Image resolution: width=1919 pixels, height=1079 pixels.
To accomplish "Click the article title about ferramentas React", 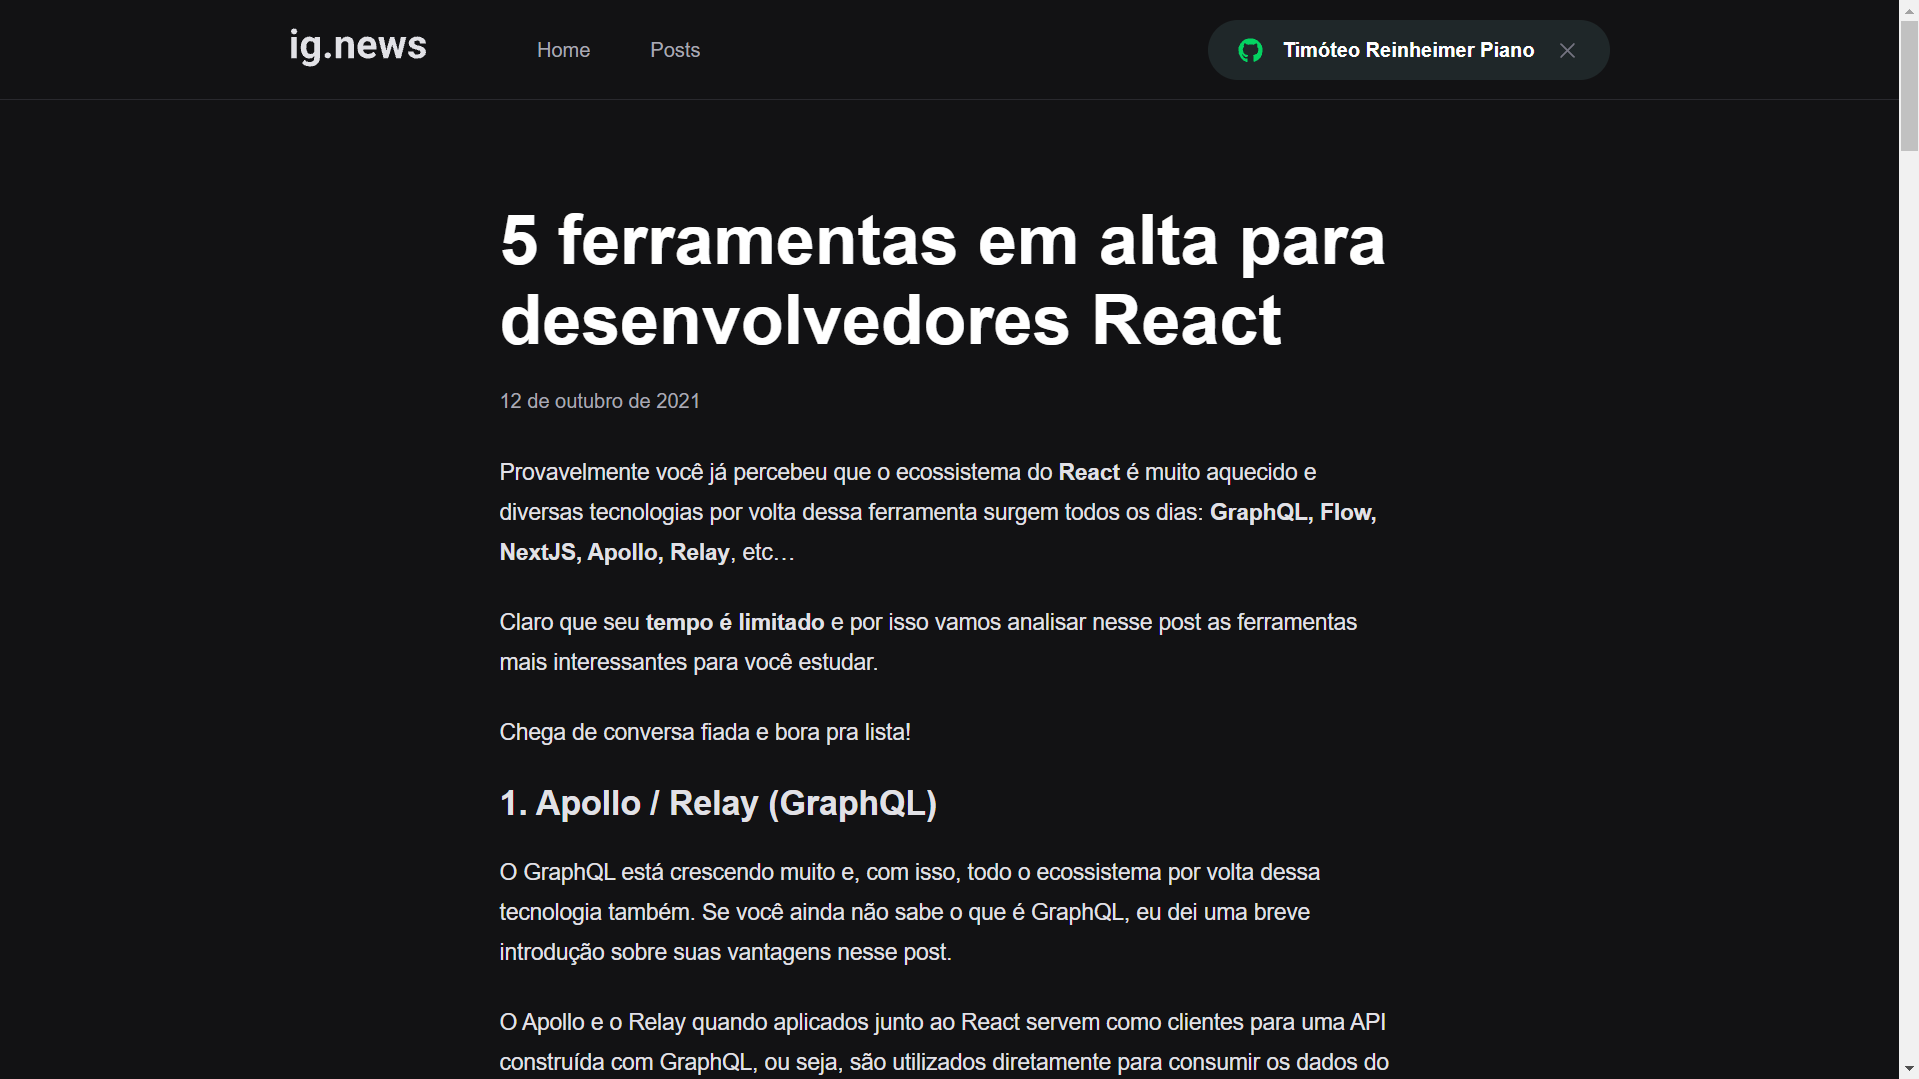I will click(942, 280).
